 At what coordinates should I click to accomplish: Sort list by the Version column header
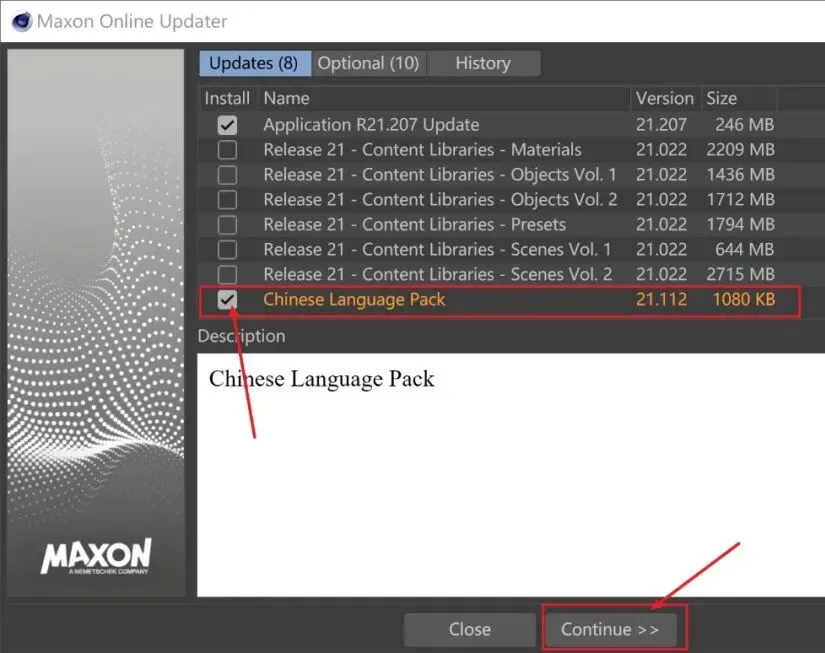pos(665,98)
